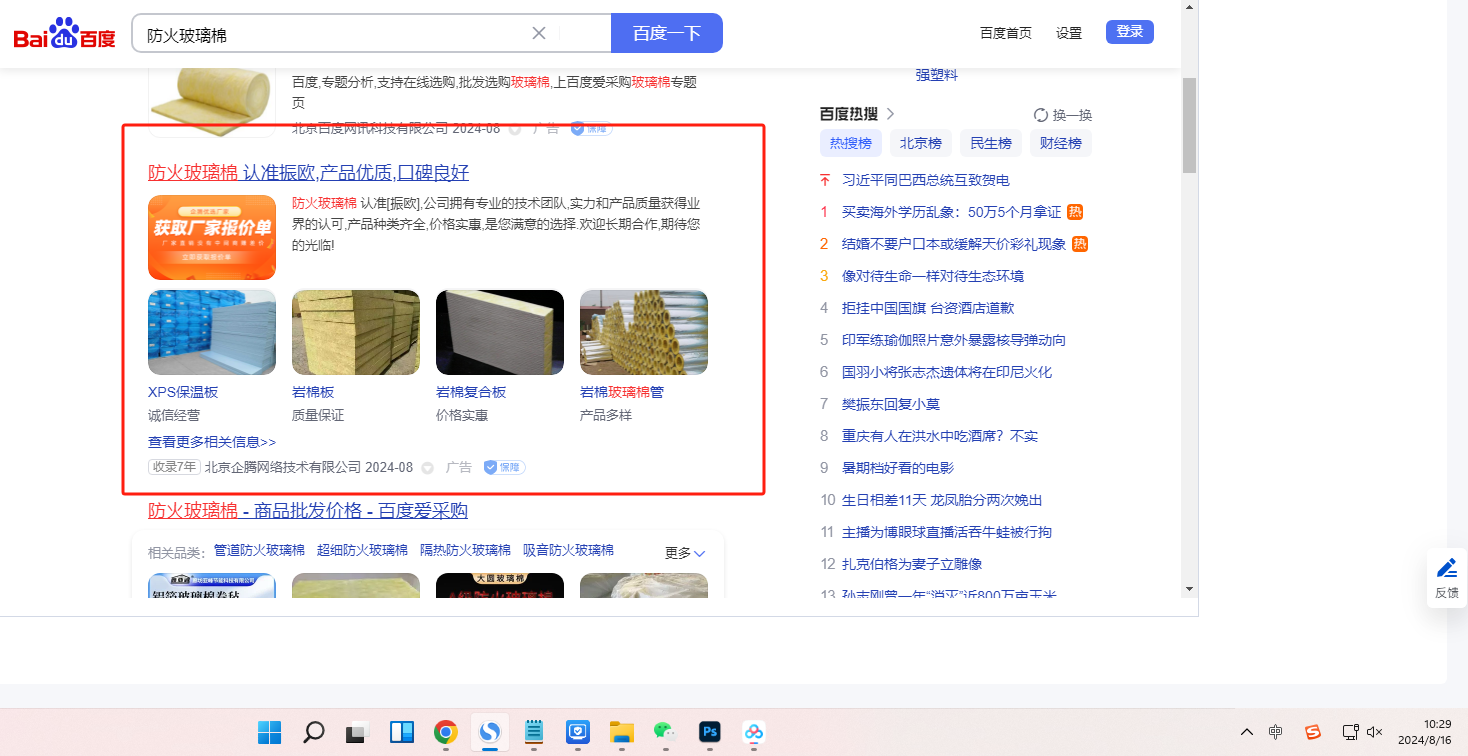This screenshot has height=756, width=1468.
Task: Open Windows taskbar search
Action: pos(314,732)
